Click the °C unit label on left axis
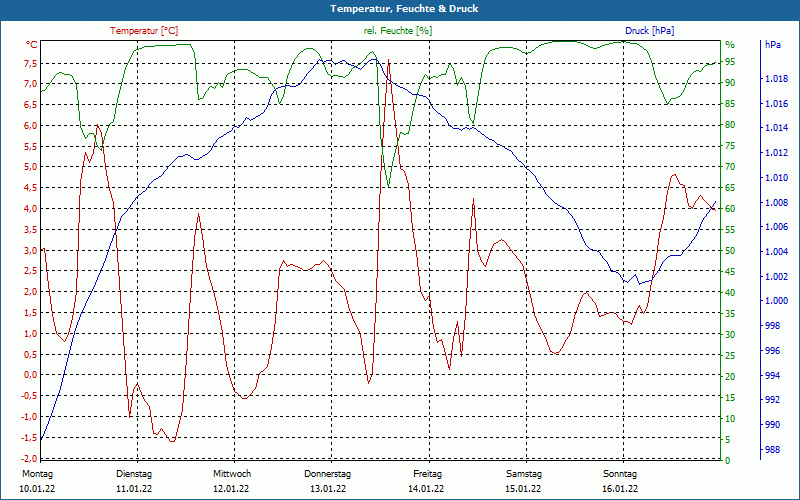Screen dimensions: 800x500 pyautogui.click(x=31, y=45)
